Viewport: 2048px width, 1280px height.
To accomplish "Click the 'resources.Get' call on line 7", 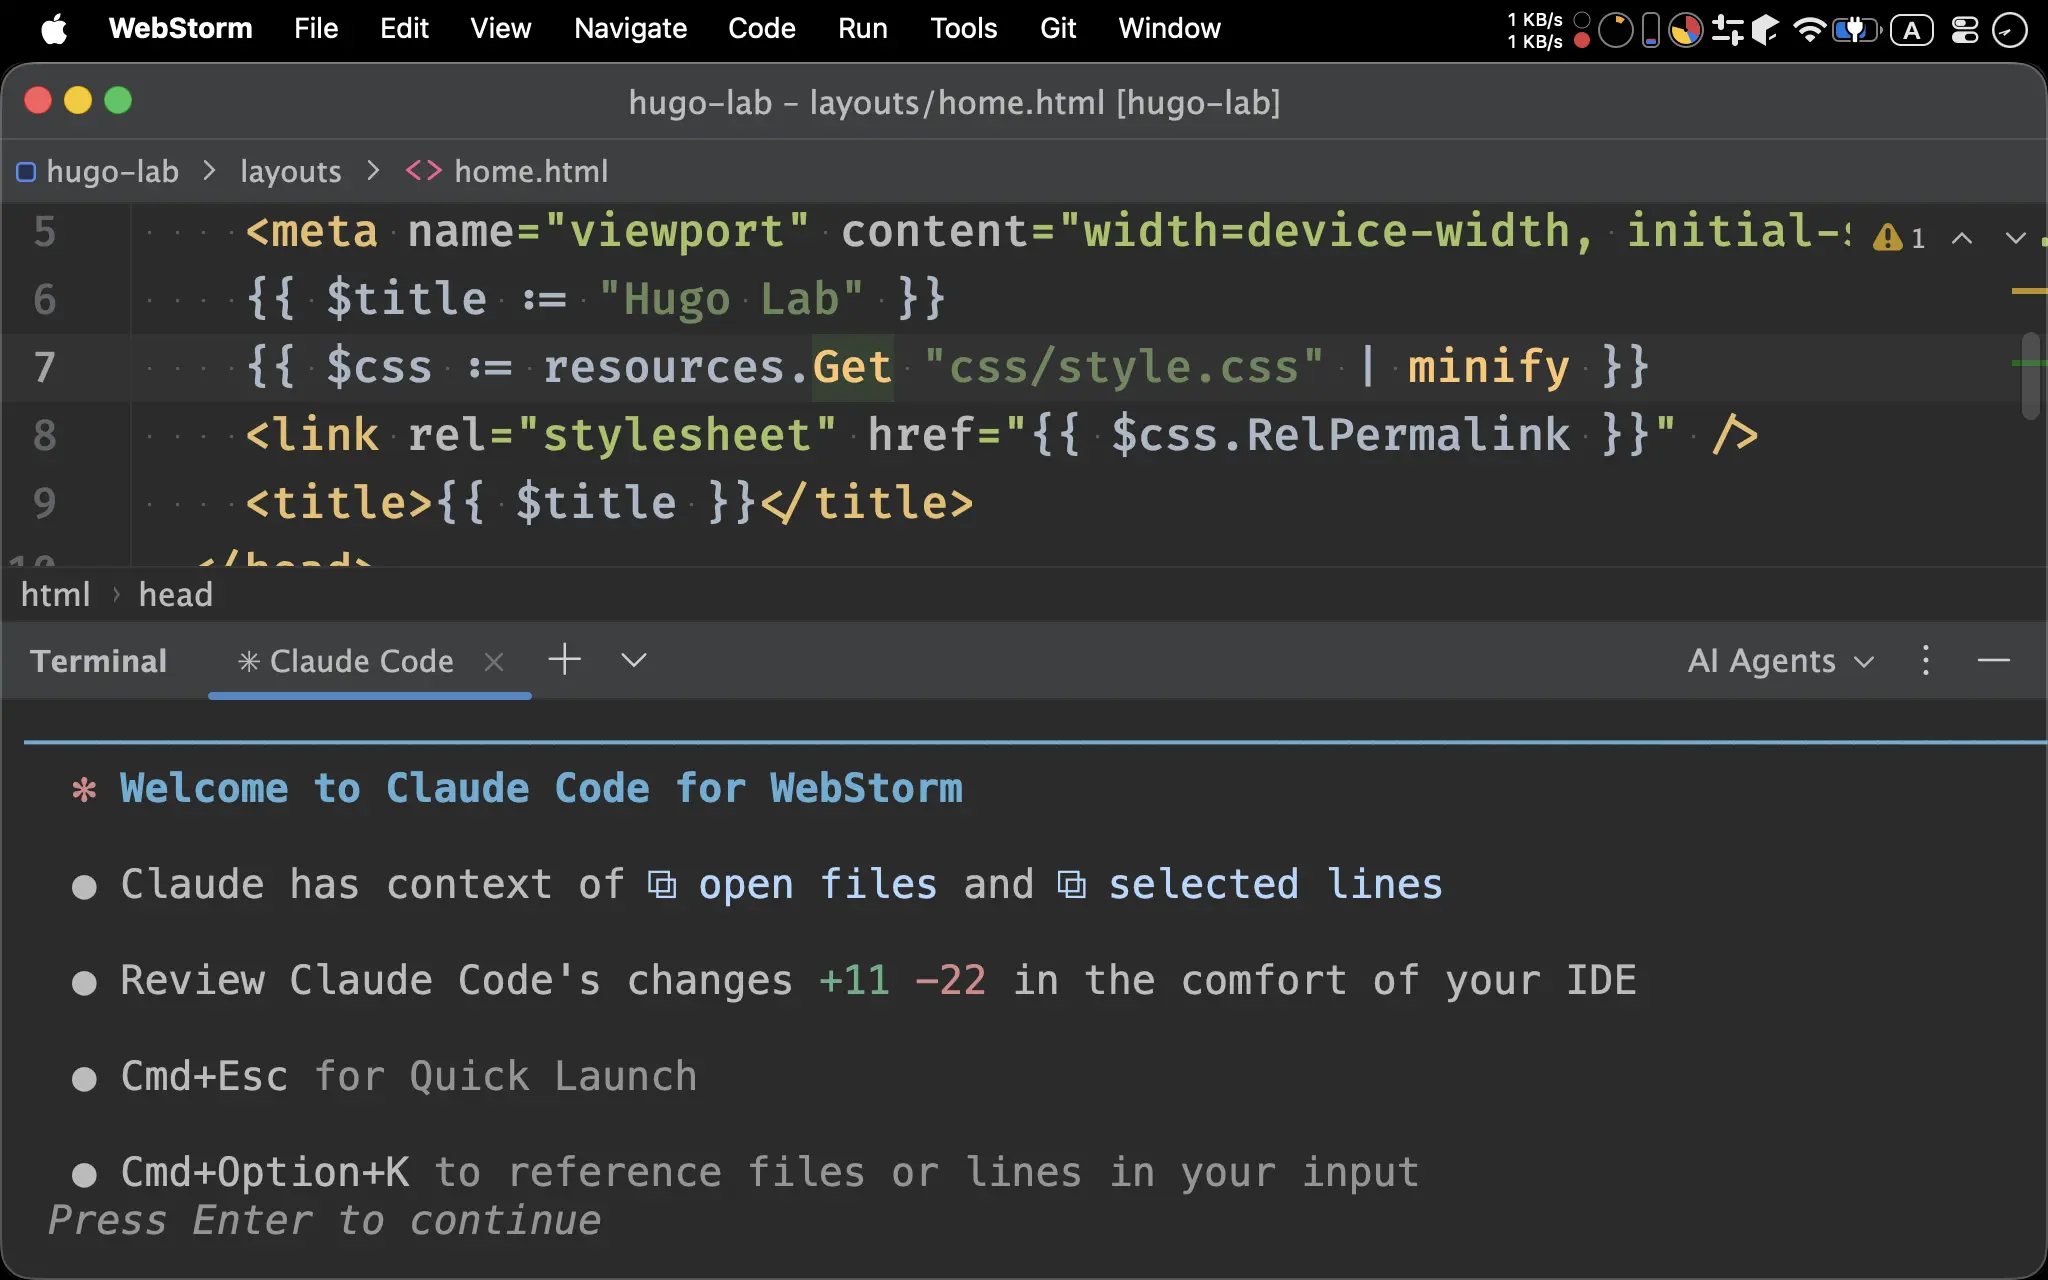I will click(717, 367).
